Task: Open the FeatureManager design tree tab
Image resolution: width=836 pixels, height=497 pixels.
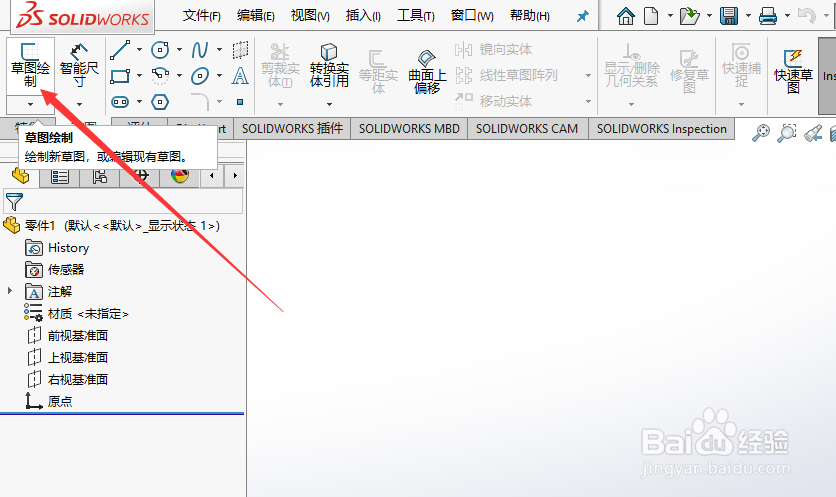Action: pyautogui.click(x=20, y=175)
